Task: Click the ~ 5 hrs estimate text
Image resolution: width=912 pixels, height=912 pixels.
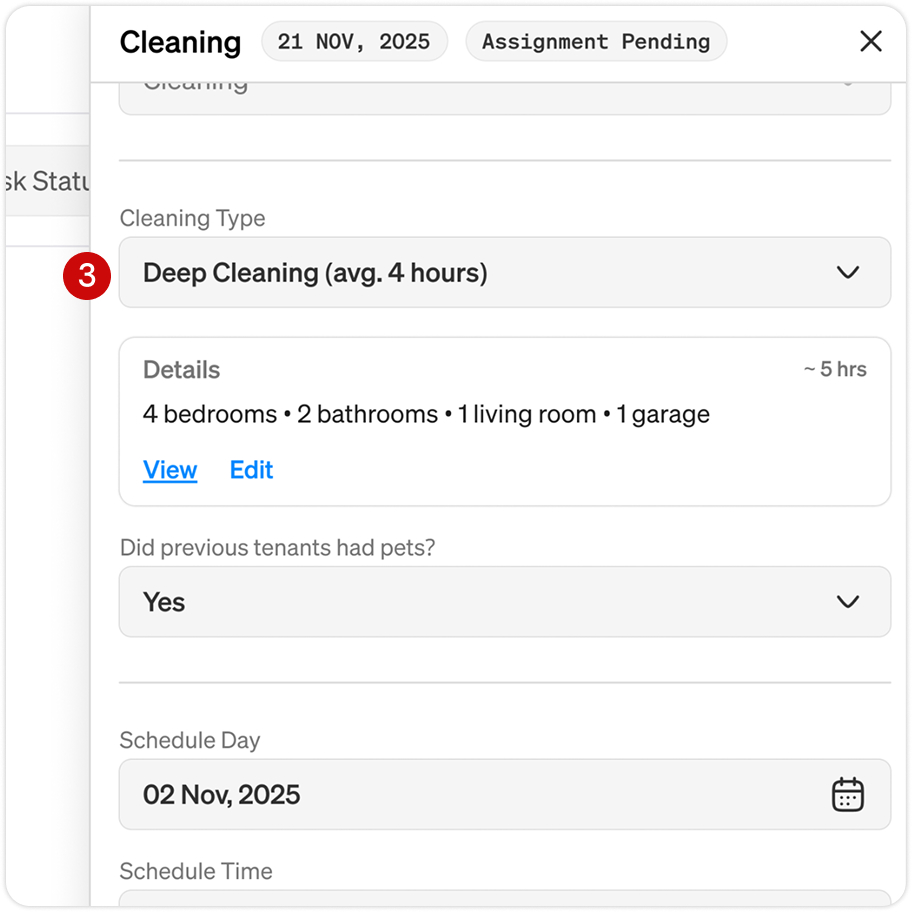Action: pos(834,369)
